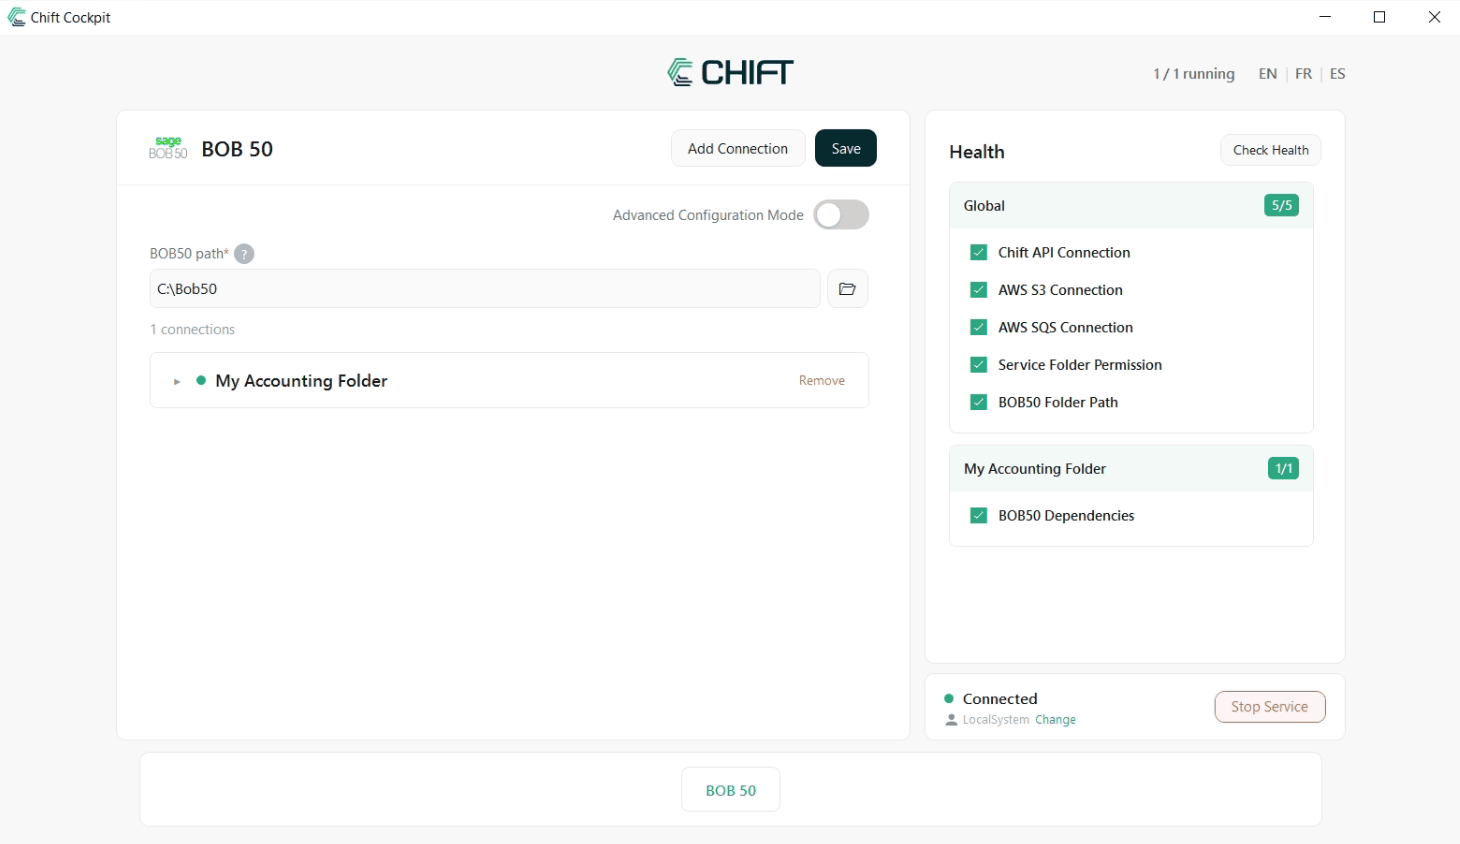This screenshot has height=844, width=1460.
Task: Click the 'My Accounting Folder' connection name
Action: [x=301, y=381]
